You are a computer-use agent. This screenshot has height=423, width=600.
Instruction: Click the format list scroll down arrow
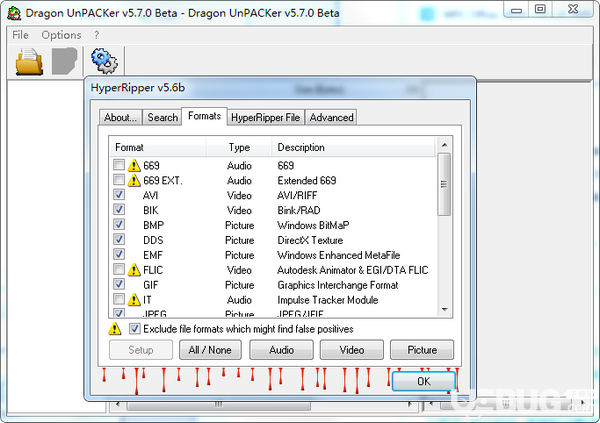point(444,309)
